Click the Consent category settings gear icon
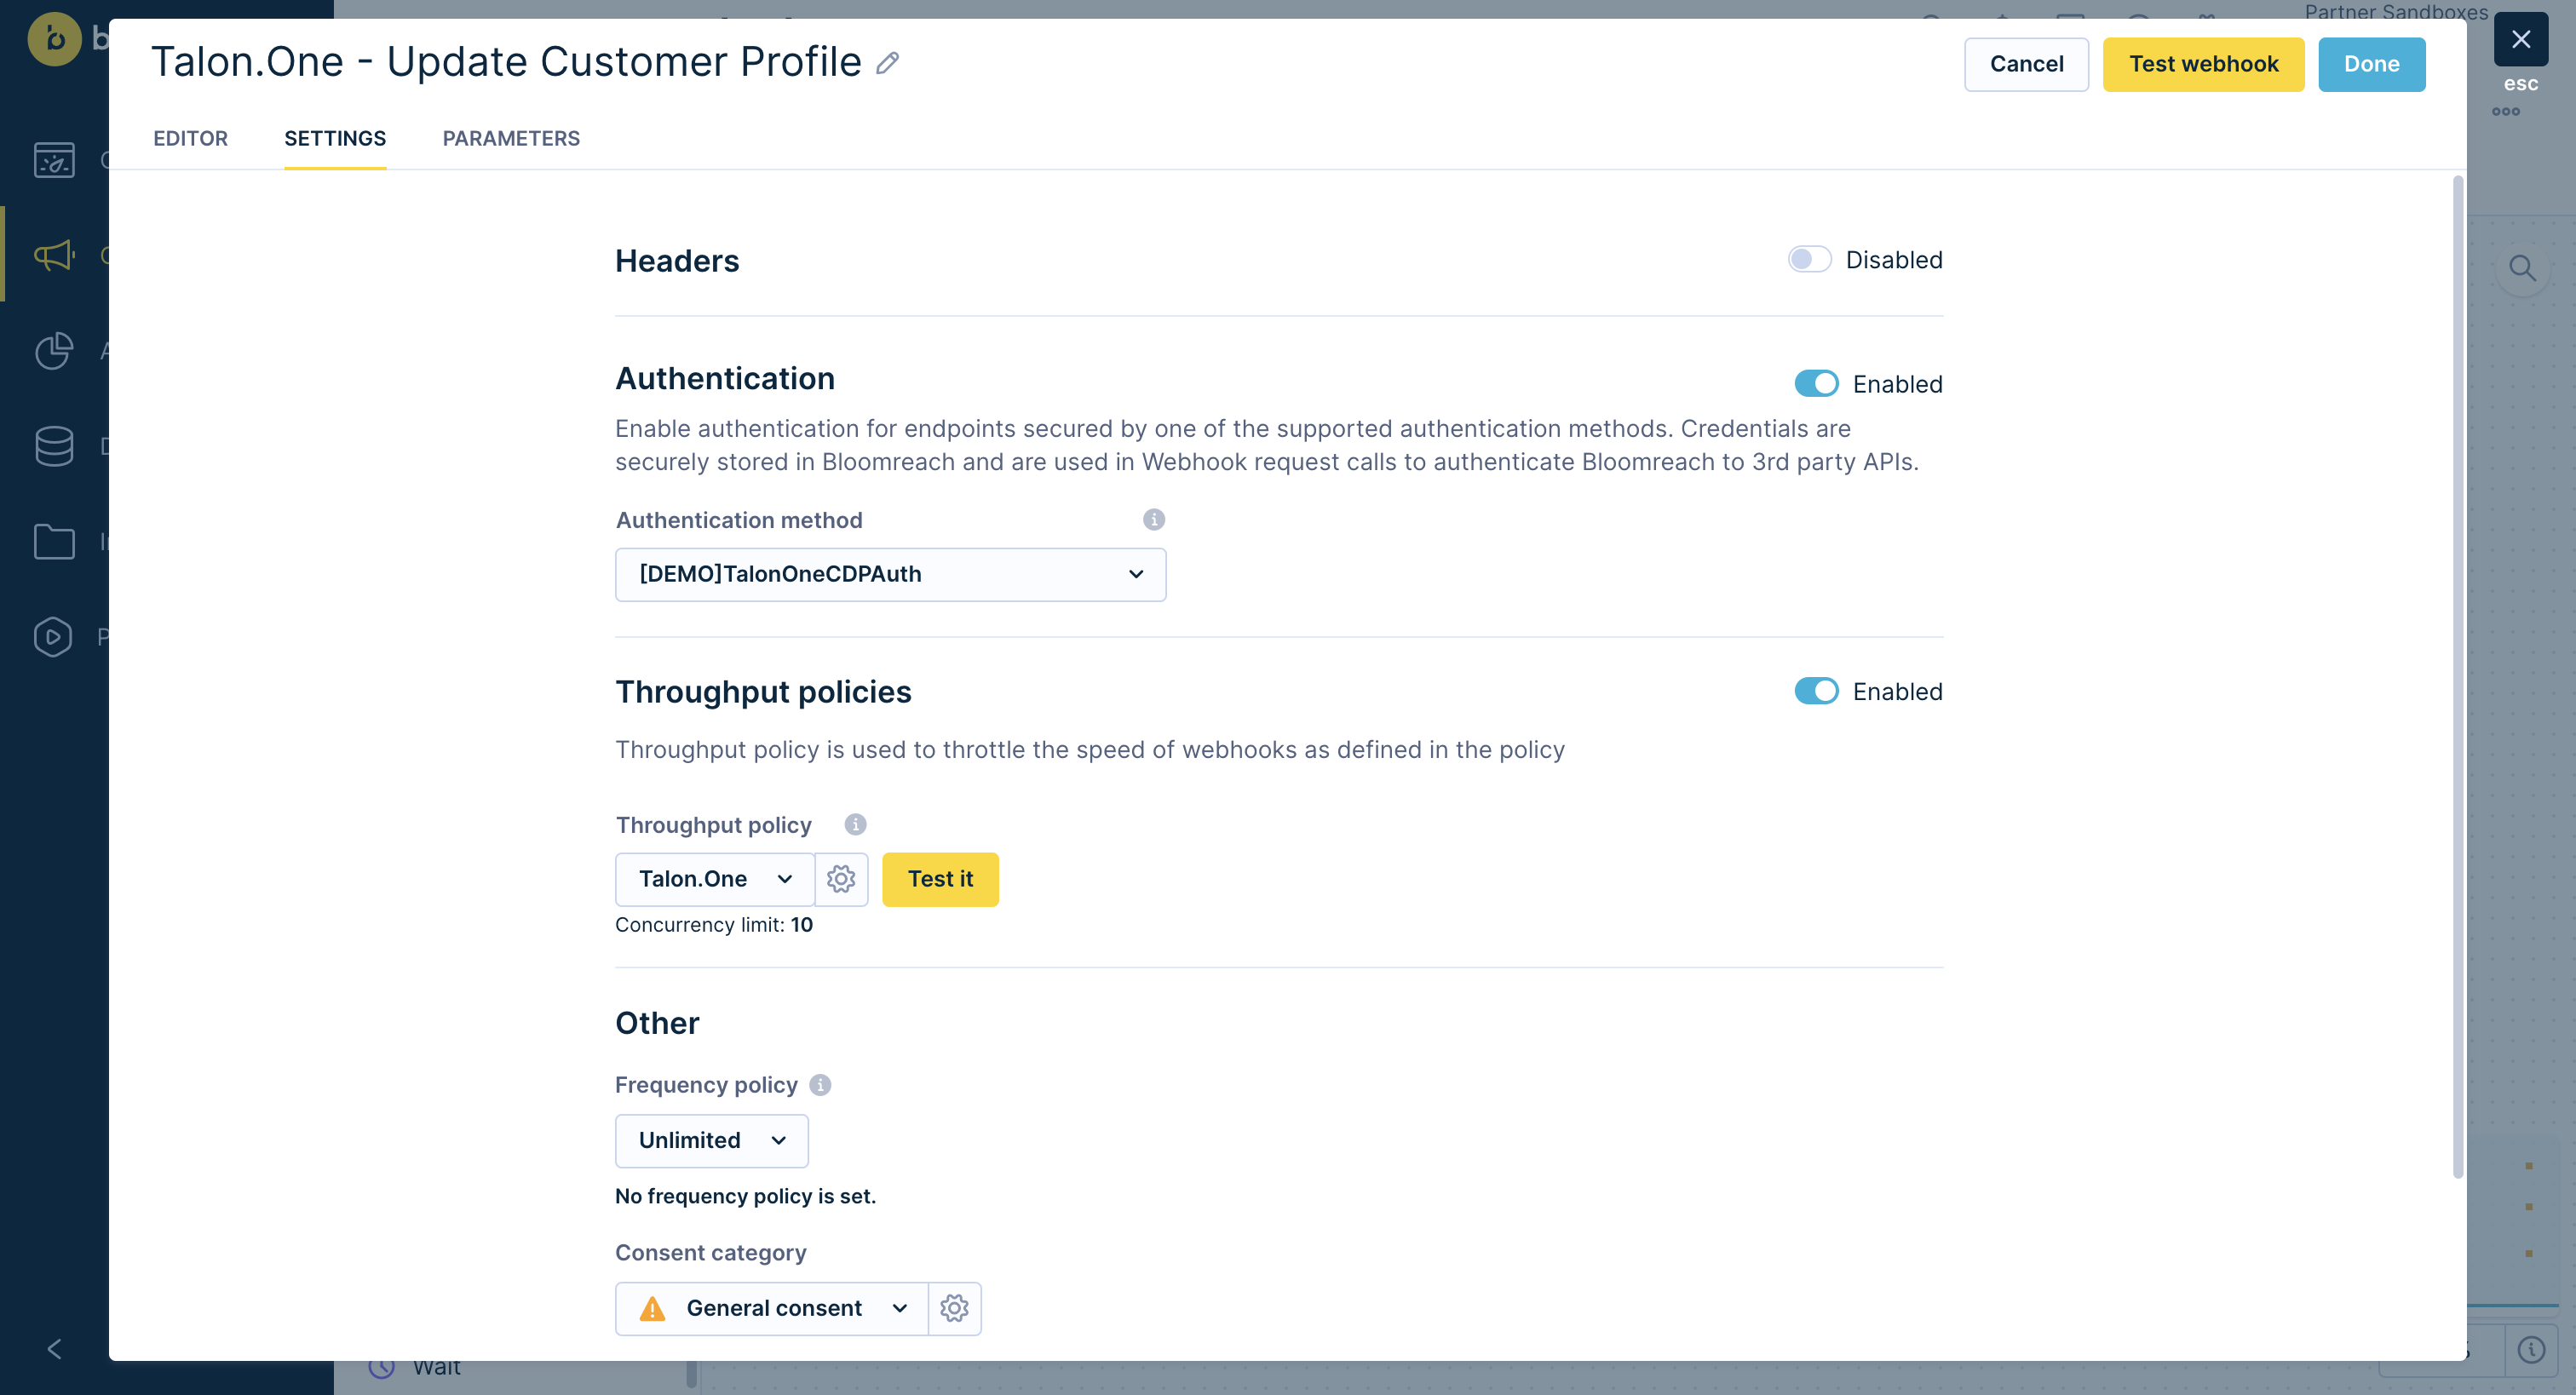Image resolution: width=2576 pixels, height=1395 pixels. click(x=953, y=1307)
